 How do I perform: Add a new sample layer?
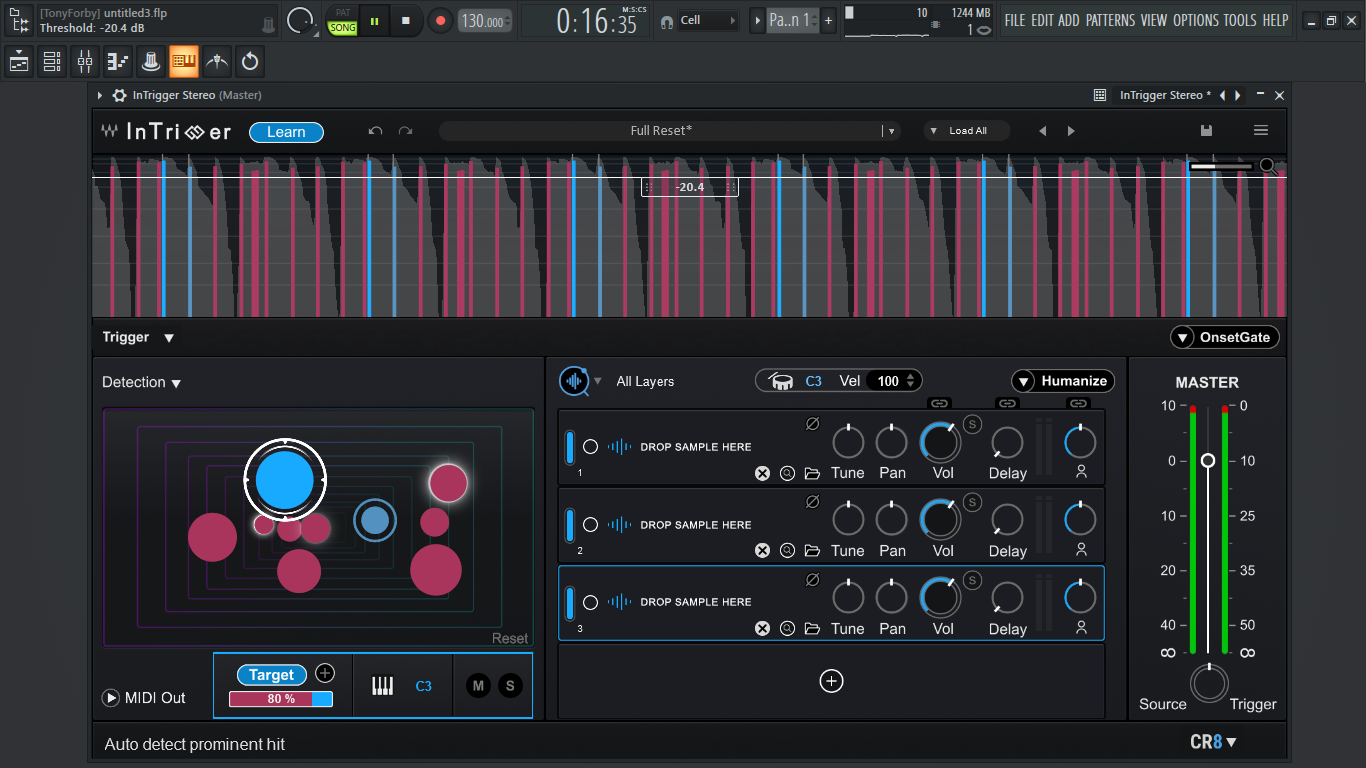coord(831,681)
